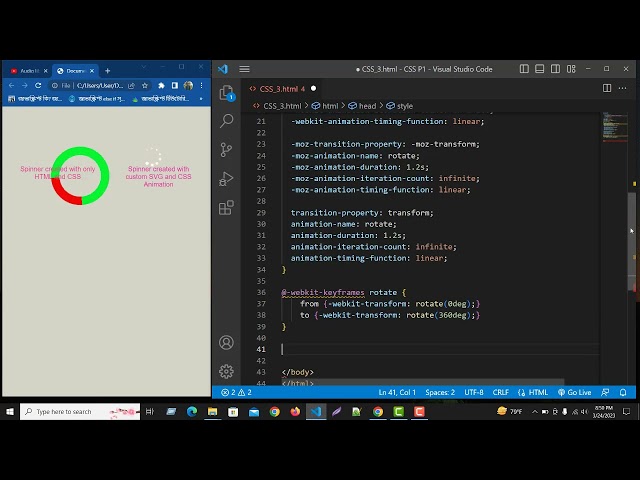Image resolution: width=640 pixels, height=480 pixels.
Task: Select the CSS_3.html editor tab
Action: click(x=282, y=89)
